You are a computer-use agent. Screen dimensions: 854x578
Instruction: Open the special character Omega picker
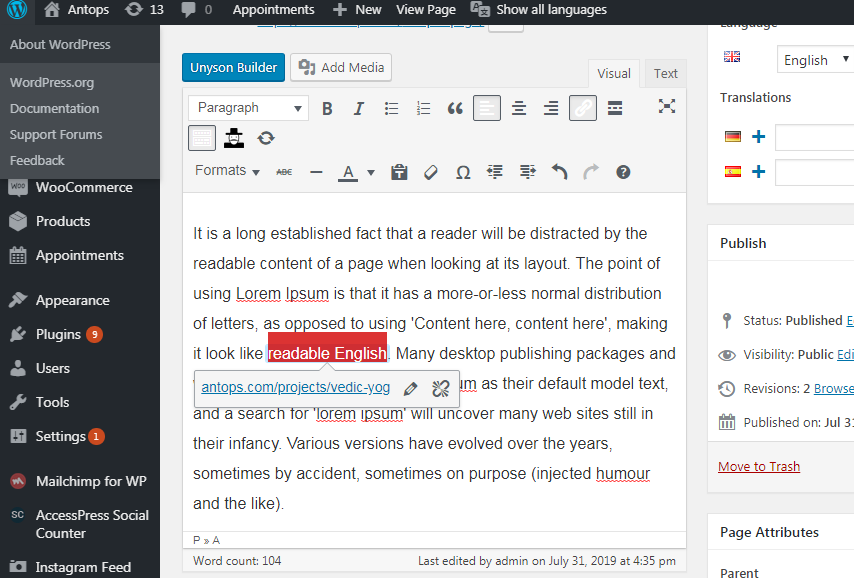coord(463,173)
